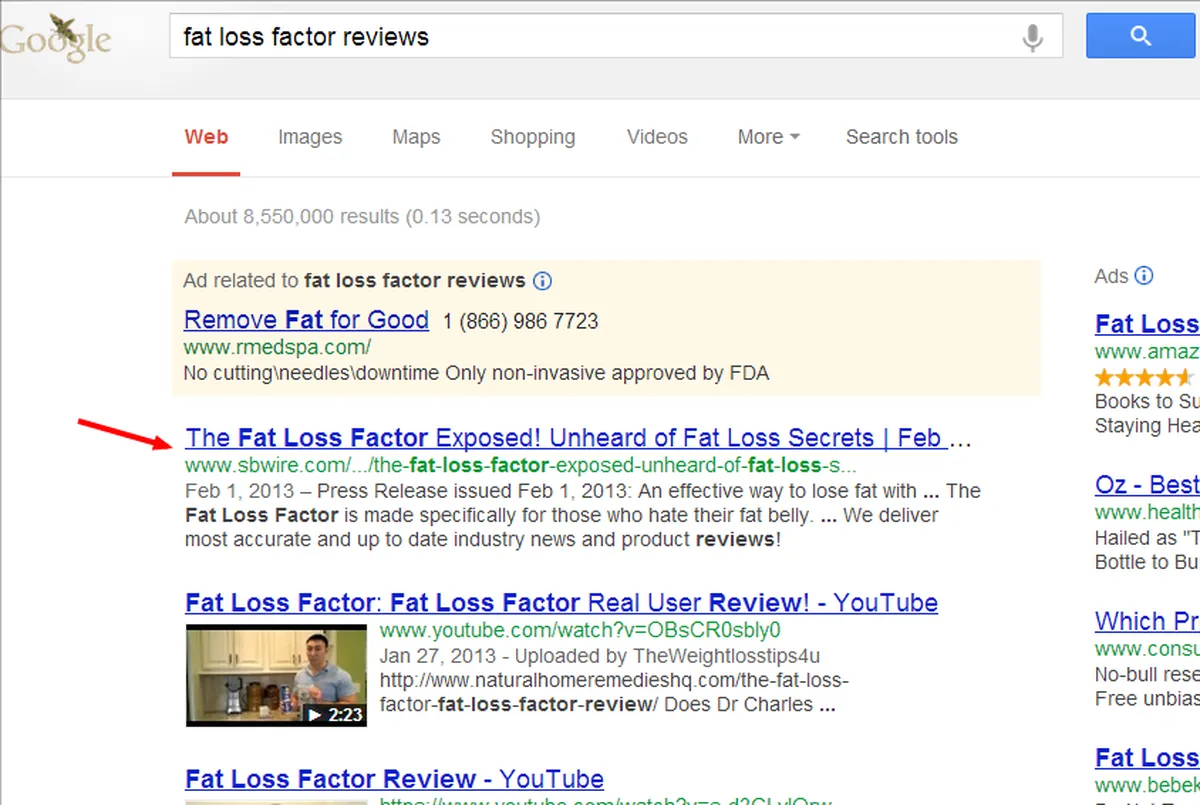Click 'Jan 27, 2013 - Uploaded by TheWeightlosstips4u' text
This screenshot has width=1200, height=805.
pyautogui.click(x=600, y=657)
